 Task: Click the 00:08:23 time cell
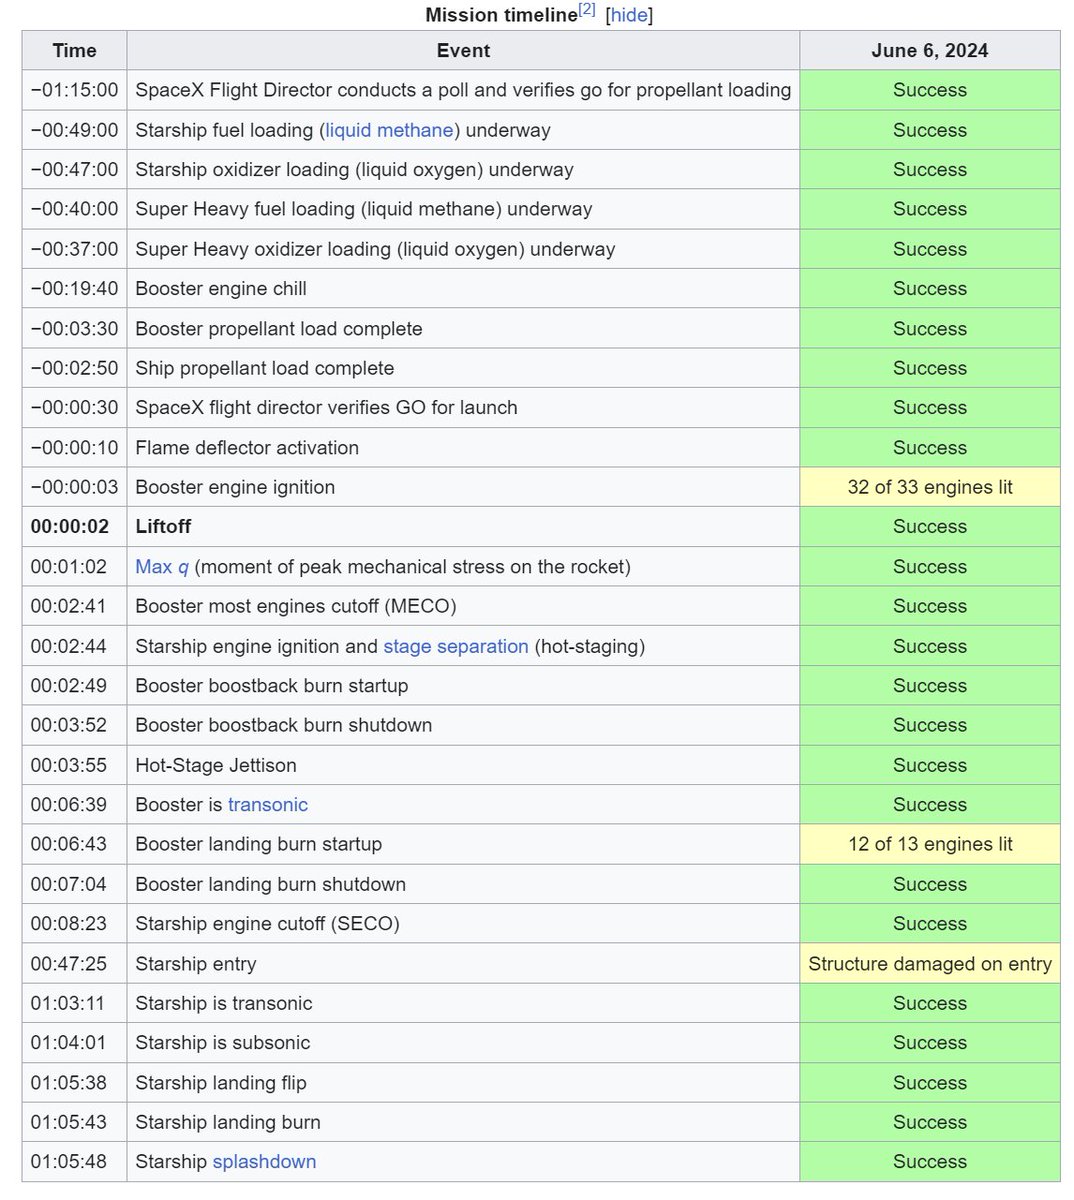pyautogui.click(x=74, y=924)
